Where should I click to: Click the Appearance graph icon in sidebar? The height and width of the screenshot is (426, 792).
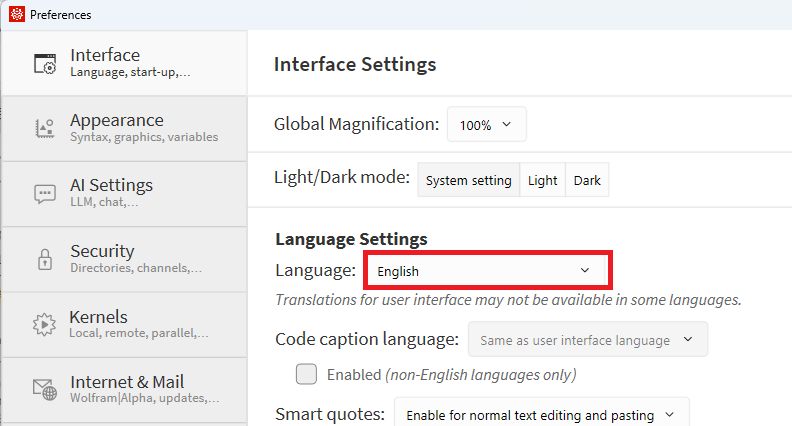[x=45, y=128]
